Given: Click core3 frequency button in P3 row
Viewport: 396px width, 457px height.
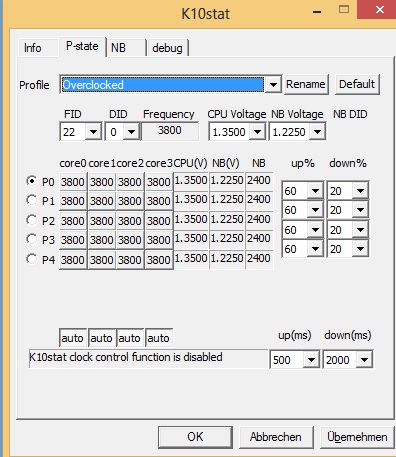Looking at the screenshot, I should click(159, 240).
